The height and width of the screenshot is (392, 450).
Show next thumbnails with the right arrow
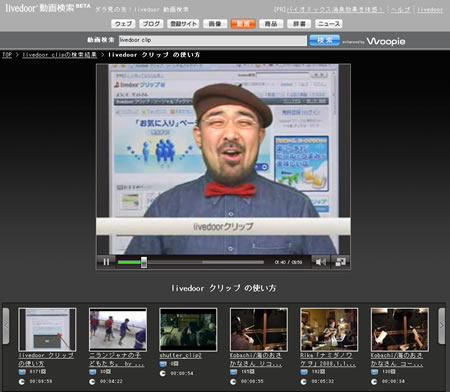tap(441, 326)
